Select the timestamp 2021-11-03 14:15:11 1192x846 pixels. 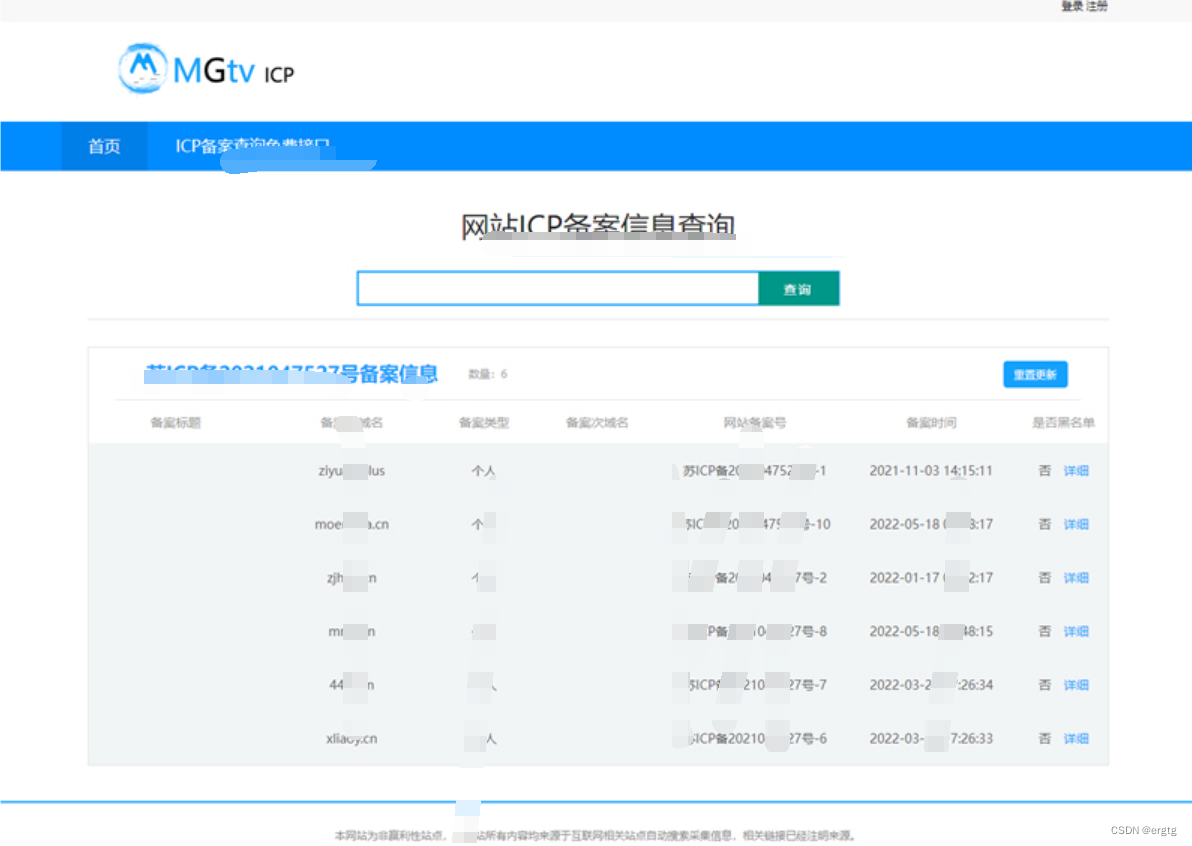[930, 471]
